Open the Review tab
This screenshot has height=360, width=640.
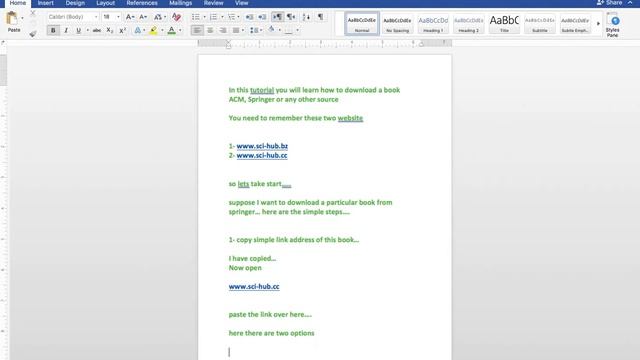tap(213, 3)
